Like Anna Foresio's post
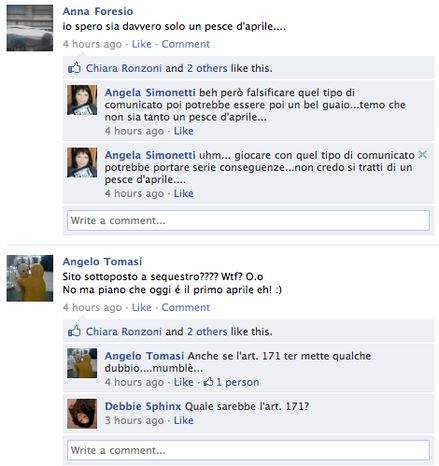 point(141,44)
